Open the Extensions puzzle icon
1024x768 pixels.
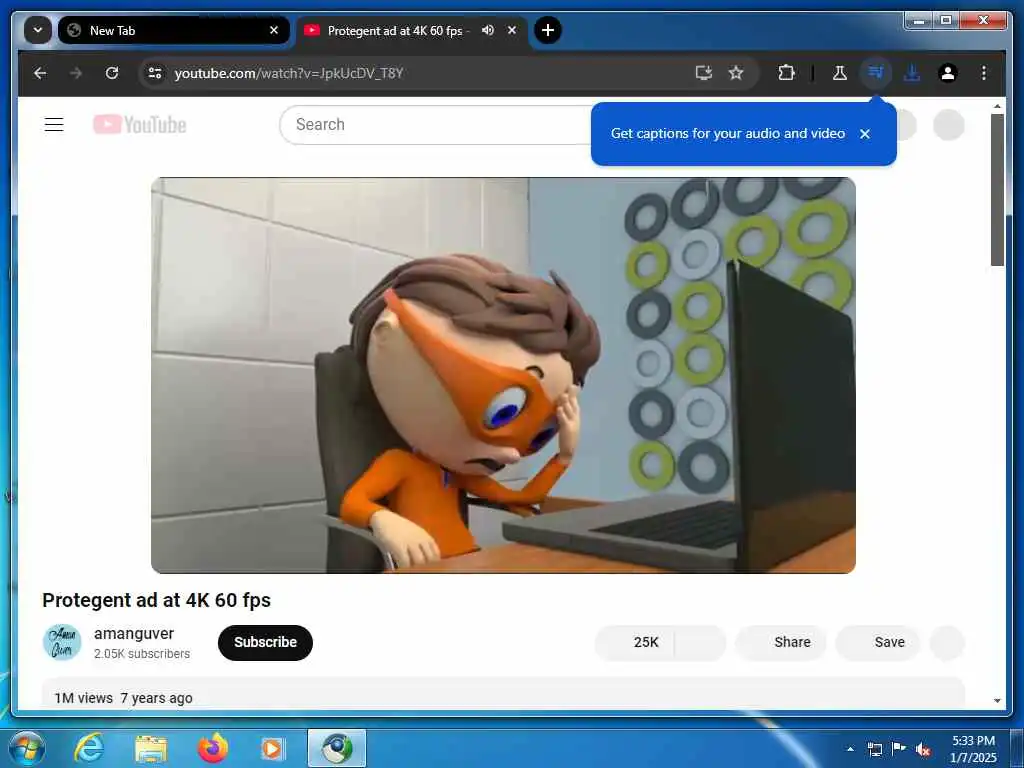[787, 73]
